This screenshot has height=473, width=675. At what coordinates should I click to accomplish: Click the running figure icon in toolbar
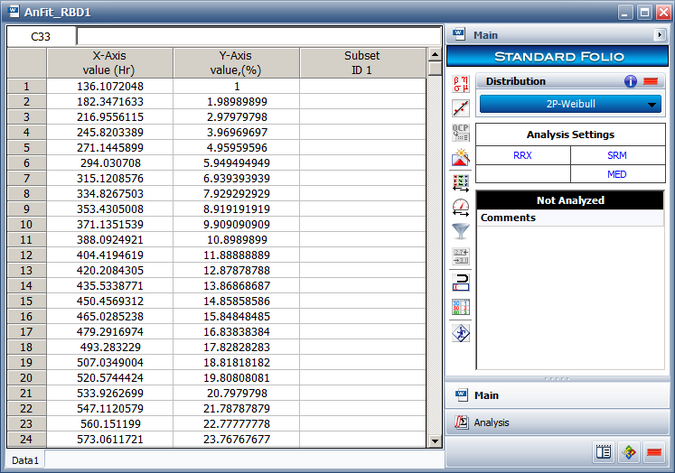[461, 333]
